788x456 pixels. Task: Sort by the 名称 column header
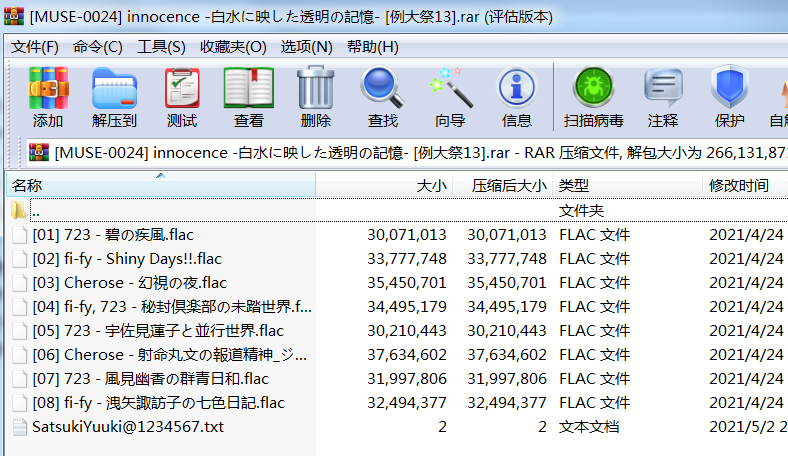(28, 186)
